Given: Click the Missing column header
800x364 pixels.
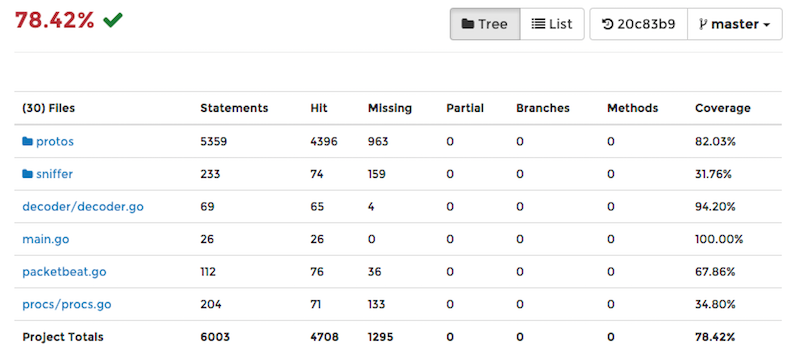Looking at the screenshot, I should (x=390, y=108).
